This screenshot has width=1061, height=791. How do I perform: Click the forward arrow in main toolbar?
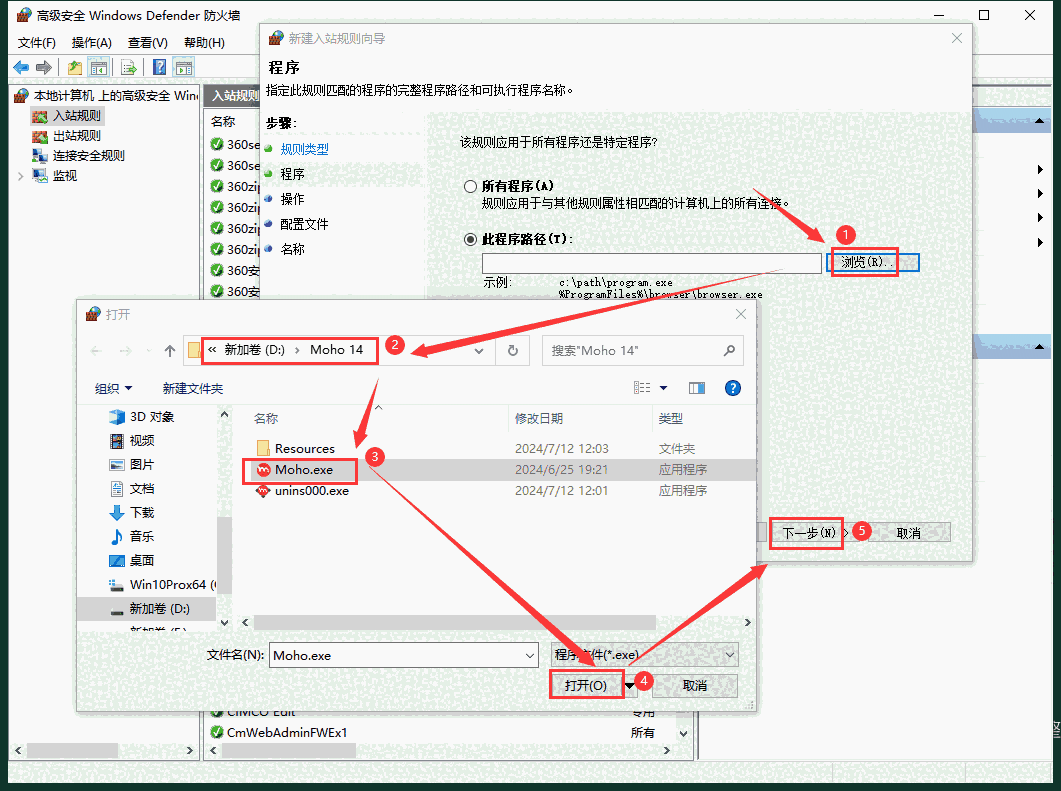(x=44, y=67)
